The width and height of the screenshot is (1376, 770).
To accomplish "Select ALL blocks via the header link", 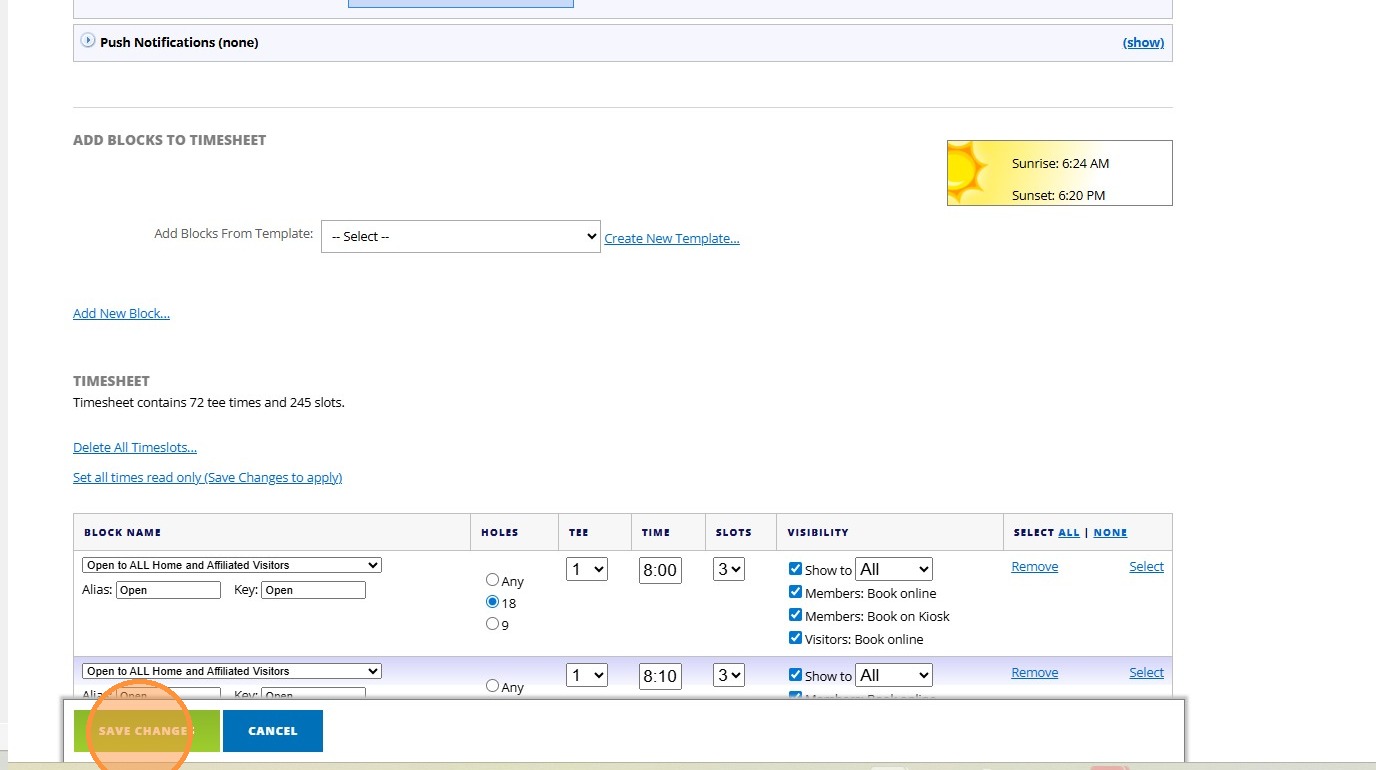I will click(x=1069, y=532).
